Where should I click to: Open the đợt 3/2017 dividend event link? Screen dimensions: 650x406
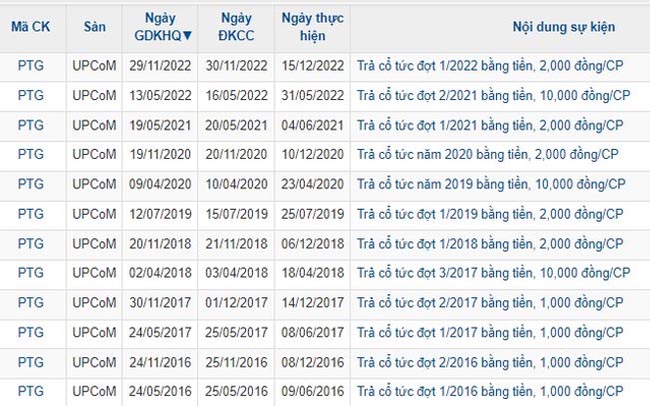(x=493, y=273)
